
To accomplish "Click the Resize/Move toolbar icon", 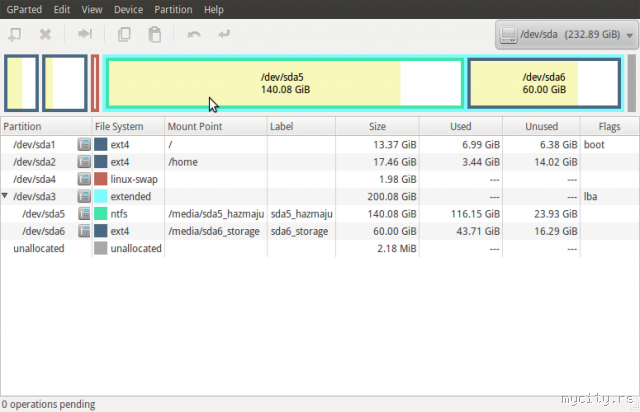I will [85, 34].
